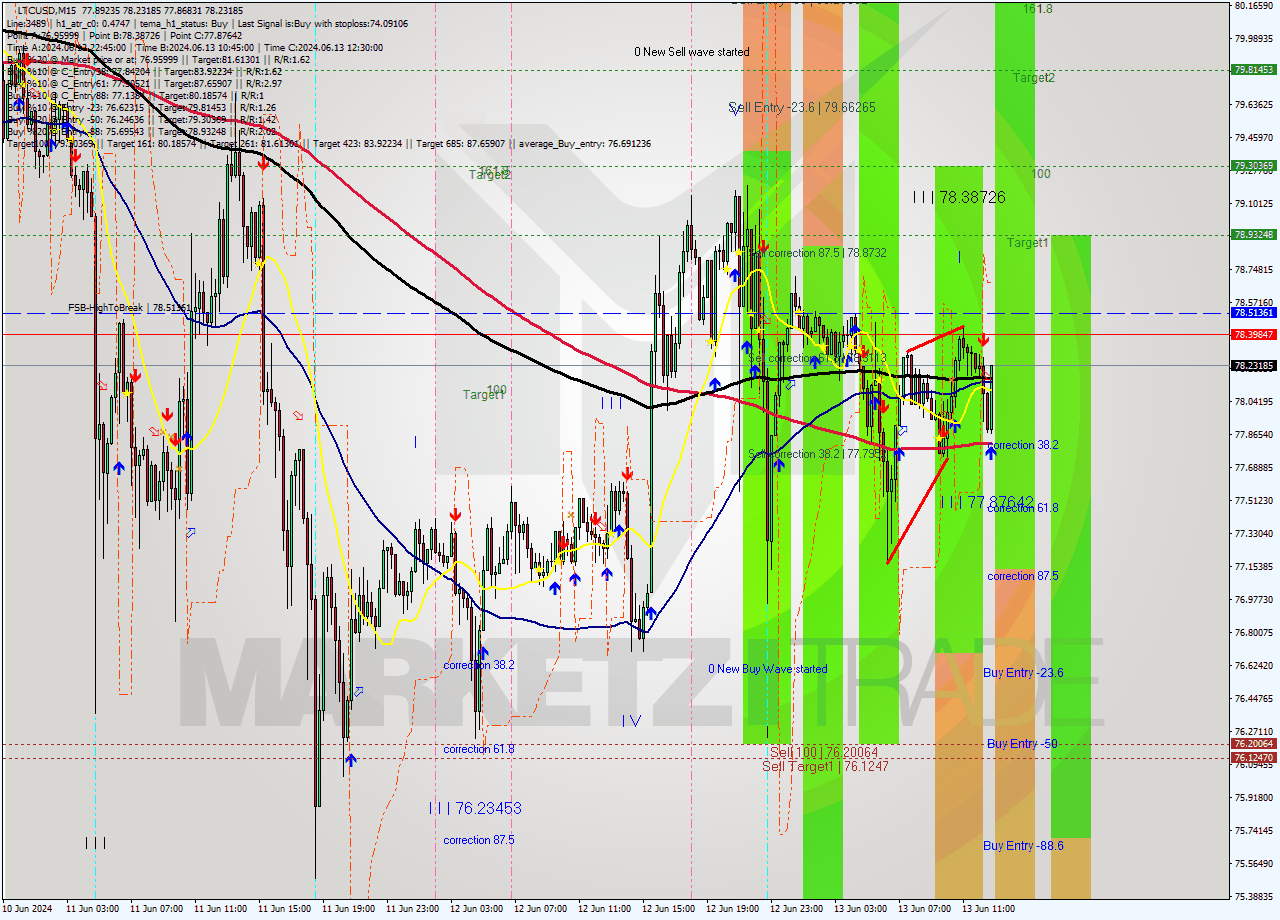Click the '0 New Sell wave started' annotation
1280x920 pixels.
(x=691, y=52)
